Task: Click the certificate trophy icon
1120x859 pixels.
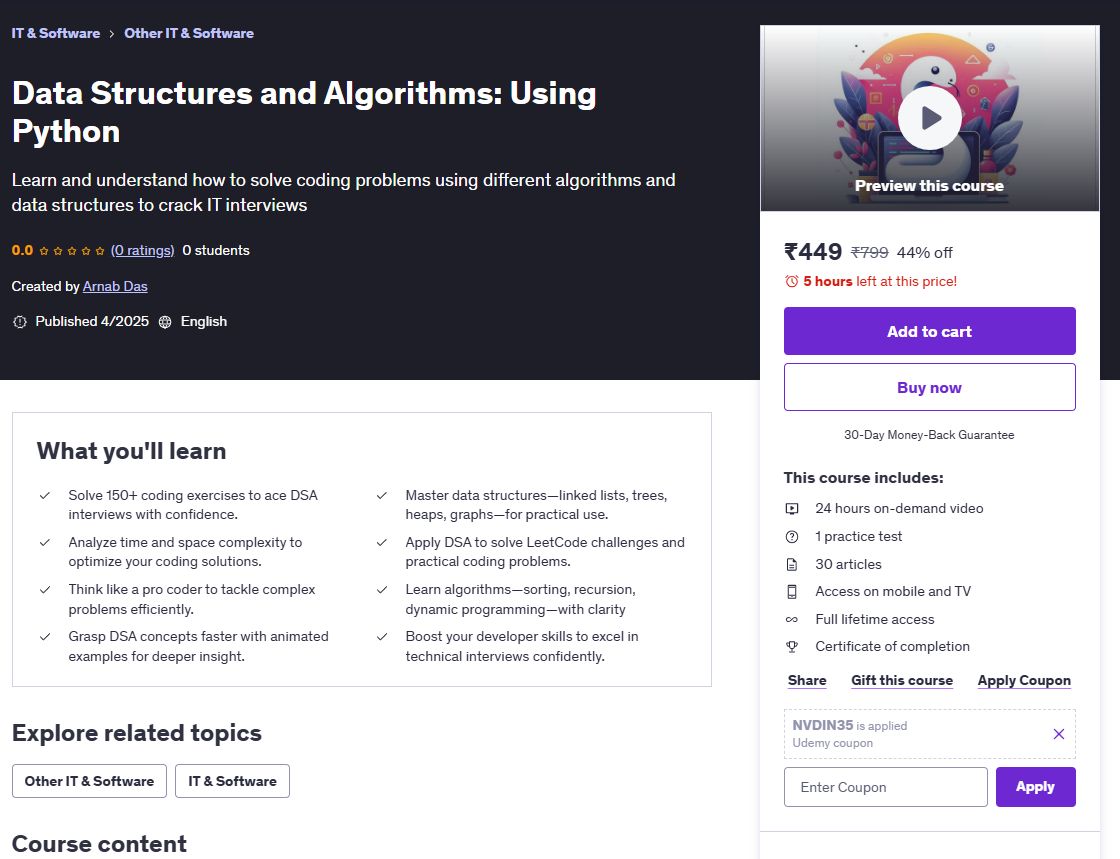Action: pos(792,646)
